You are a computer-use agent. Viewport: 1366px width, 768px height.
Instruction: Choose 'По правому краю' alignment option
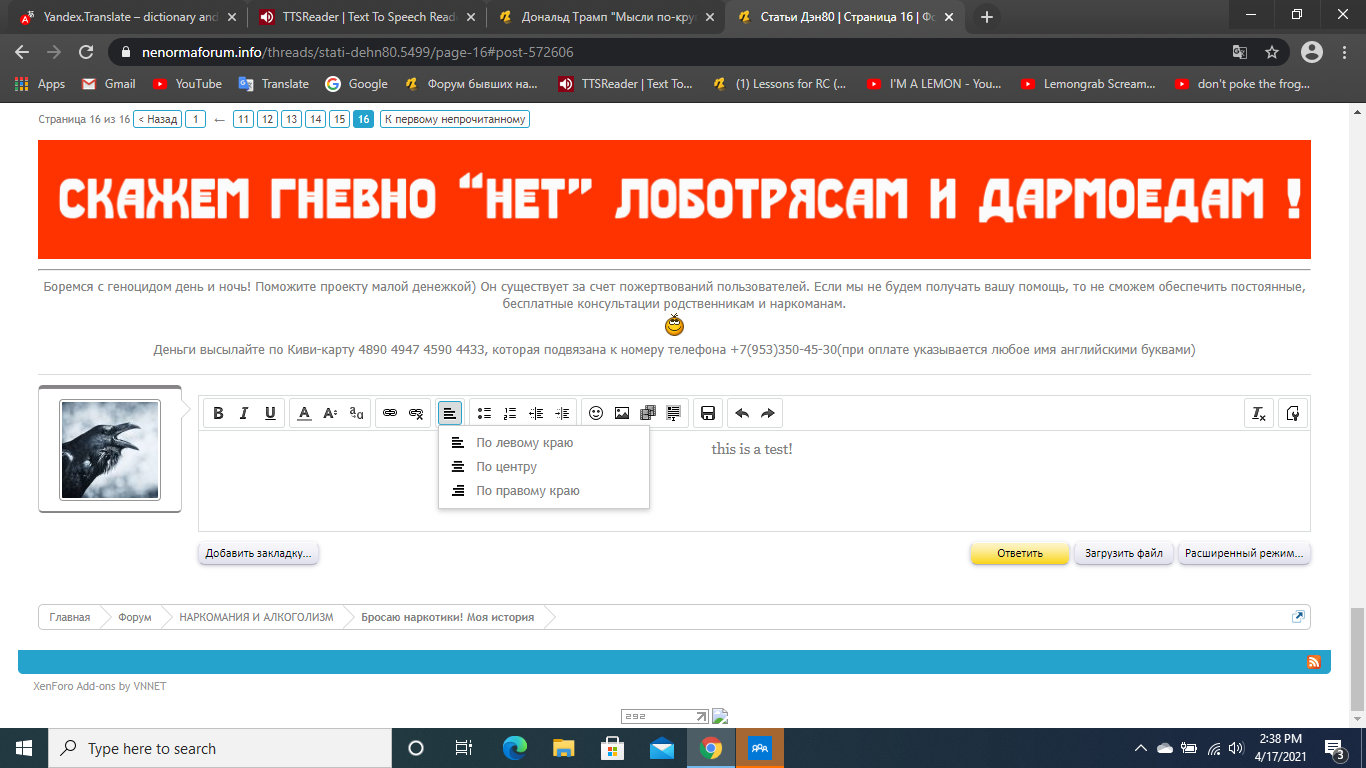(527, 491)
